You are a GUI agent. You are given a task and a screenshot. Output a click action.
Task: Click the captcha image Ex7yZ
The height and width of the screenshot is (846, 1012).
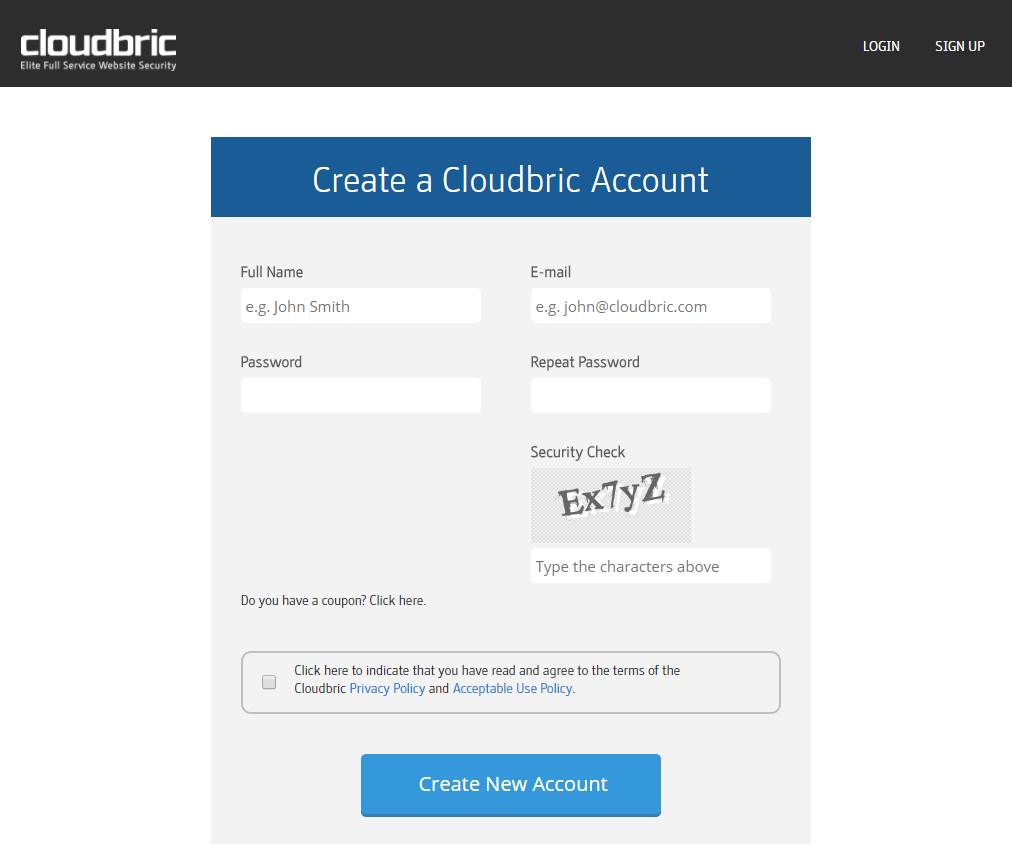[x=611, y=505]
